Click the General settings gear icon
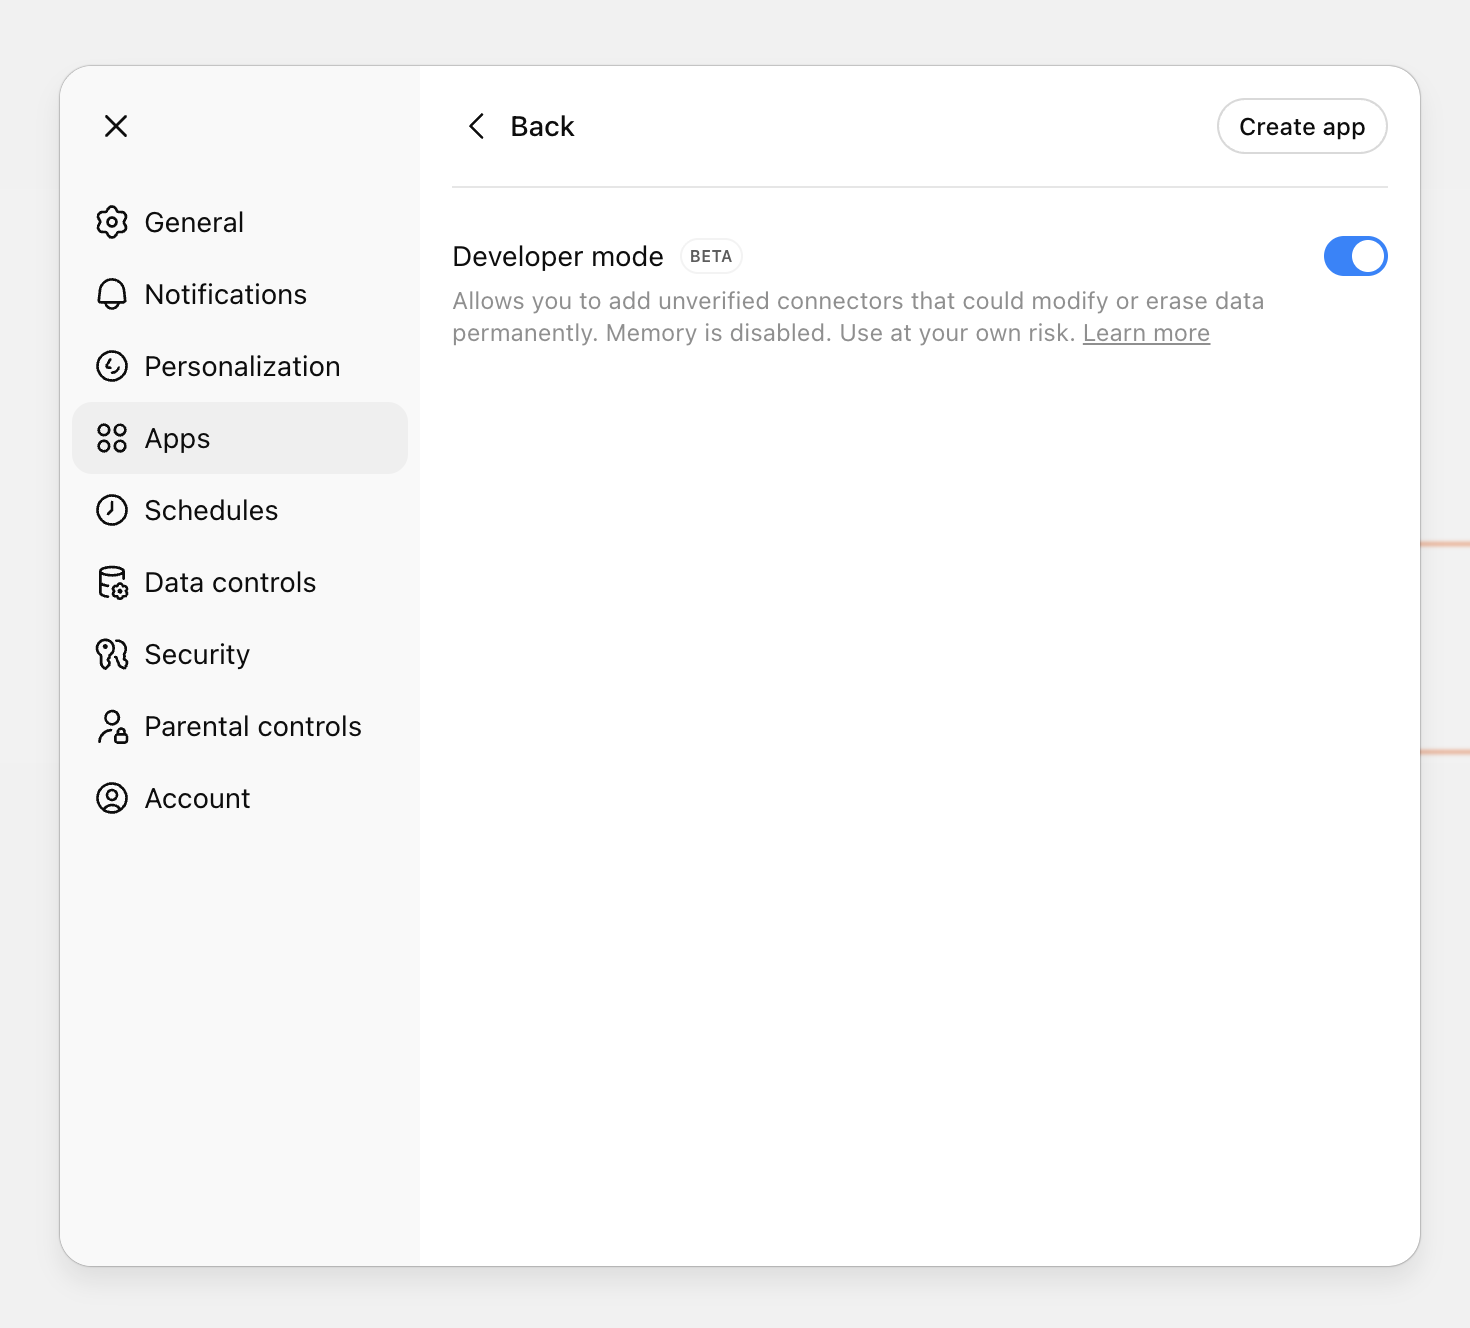Screen dimensions: 1470x1328 [112, 222]
